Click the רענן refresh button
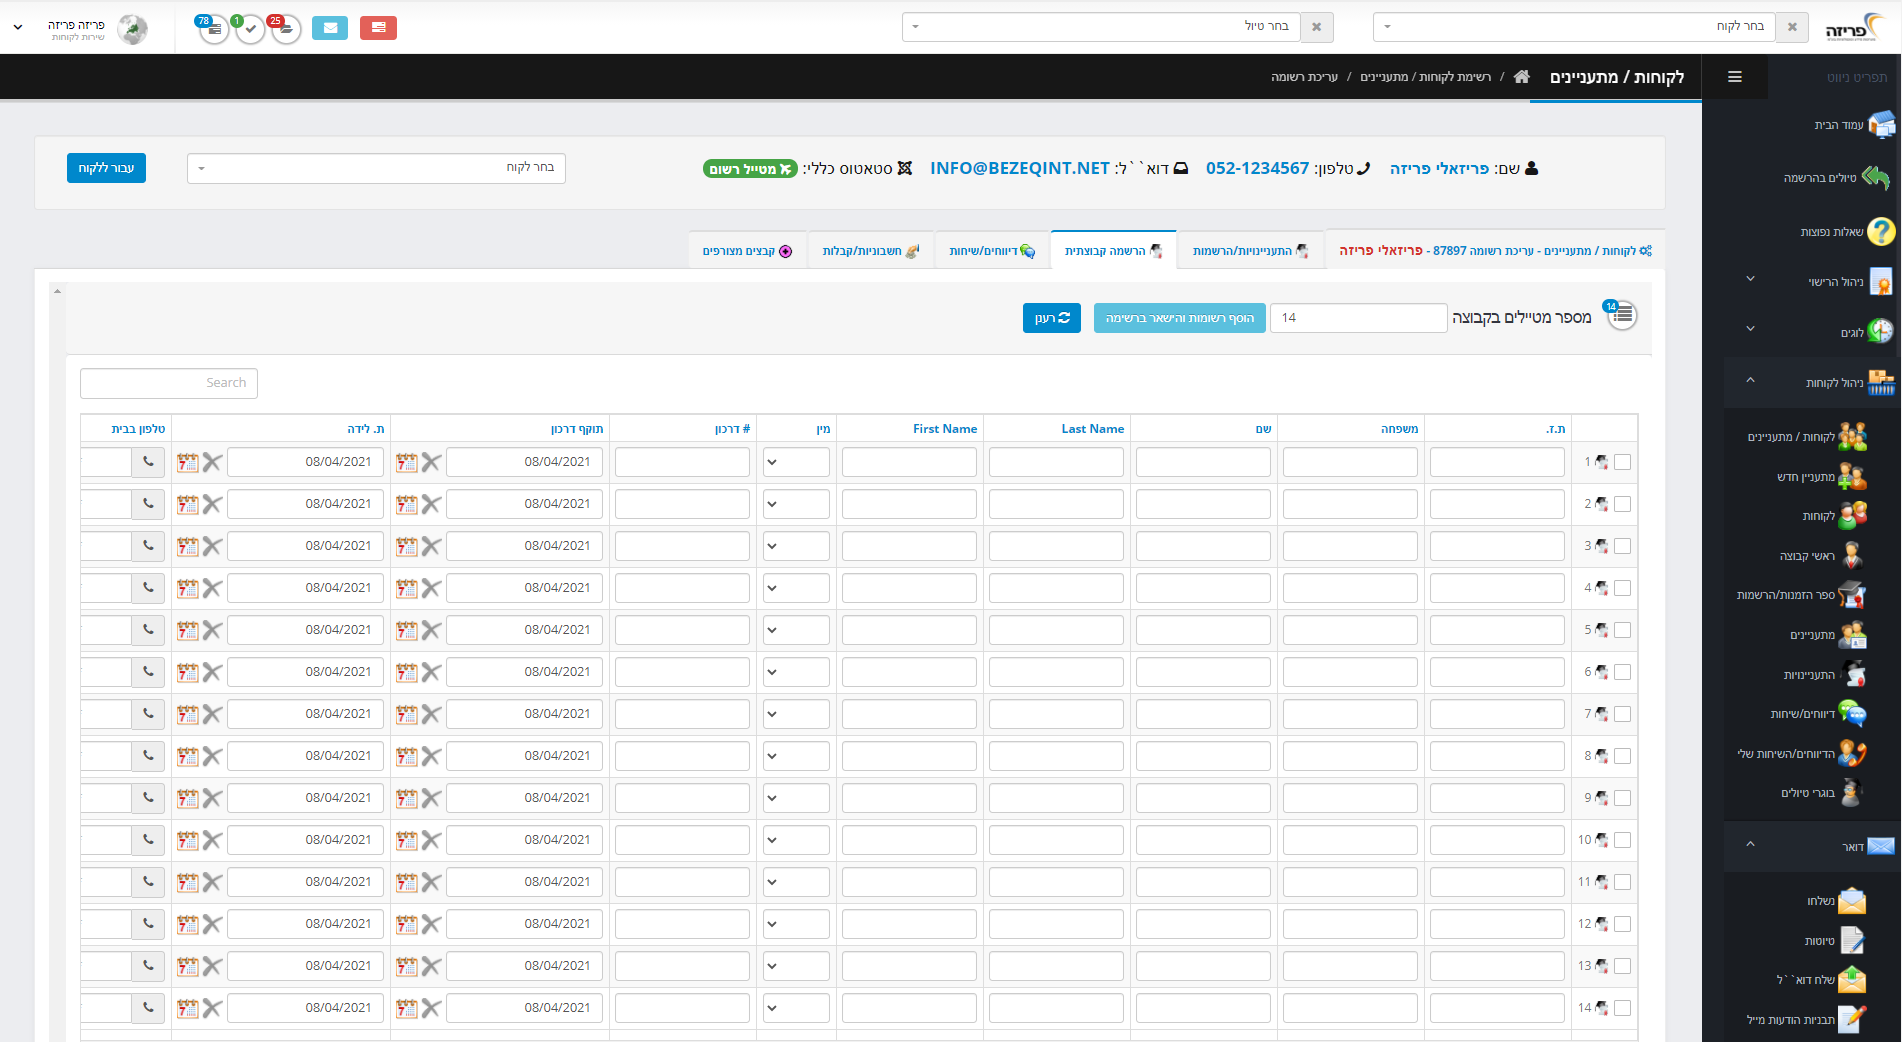The width and height of the screenshot is (1902, 1042). pyautogui.click(x=1052, y=318)
